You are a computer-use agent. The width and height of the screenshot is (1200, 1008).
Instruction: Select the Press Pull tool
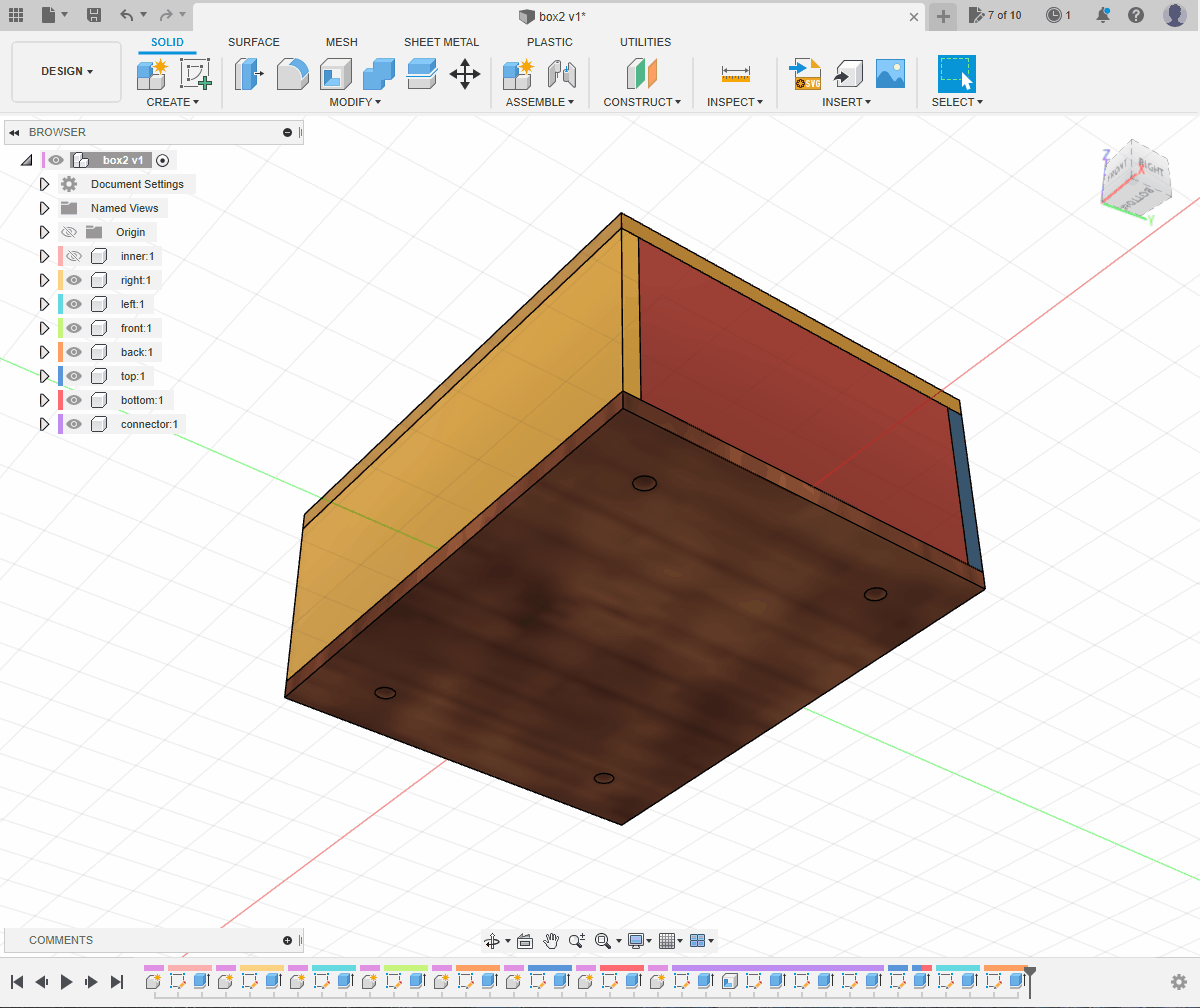point(249,74)
